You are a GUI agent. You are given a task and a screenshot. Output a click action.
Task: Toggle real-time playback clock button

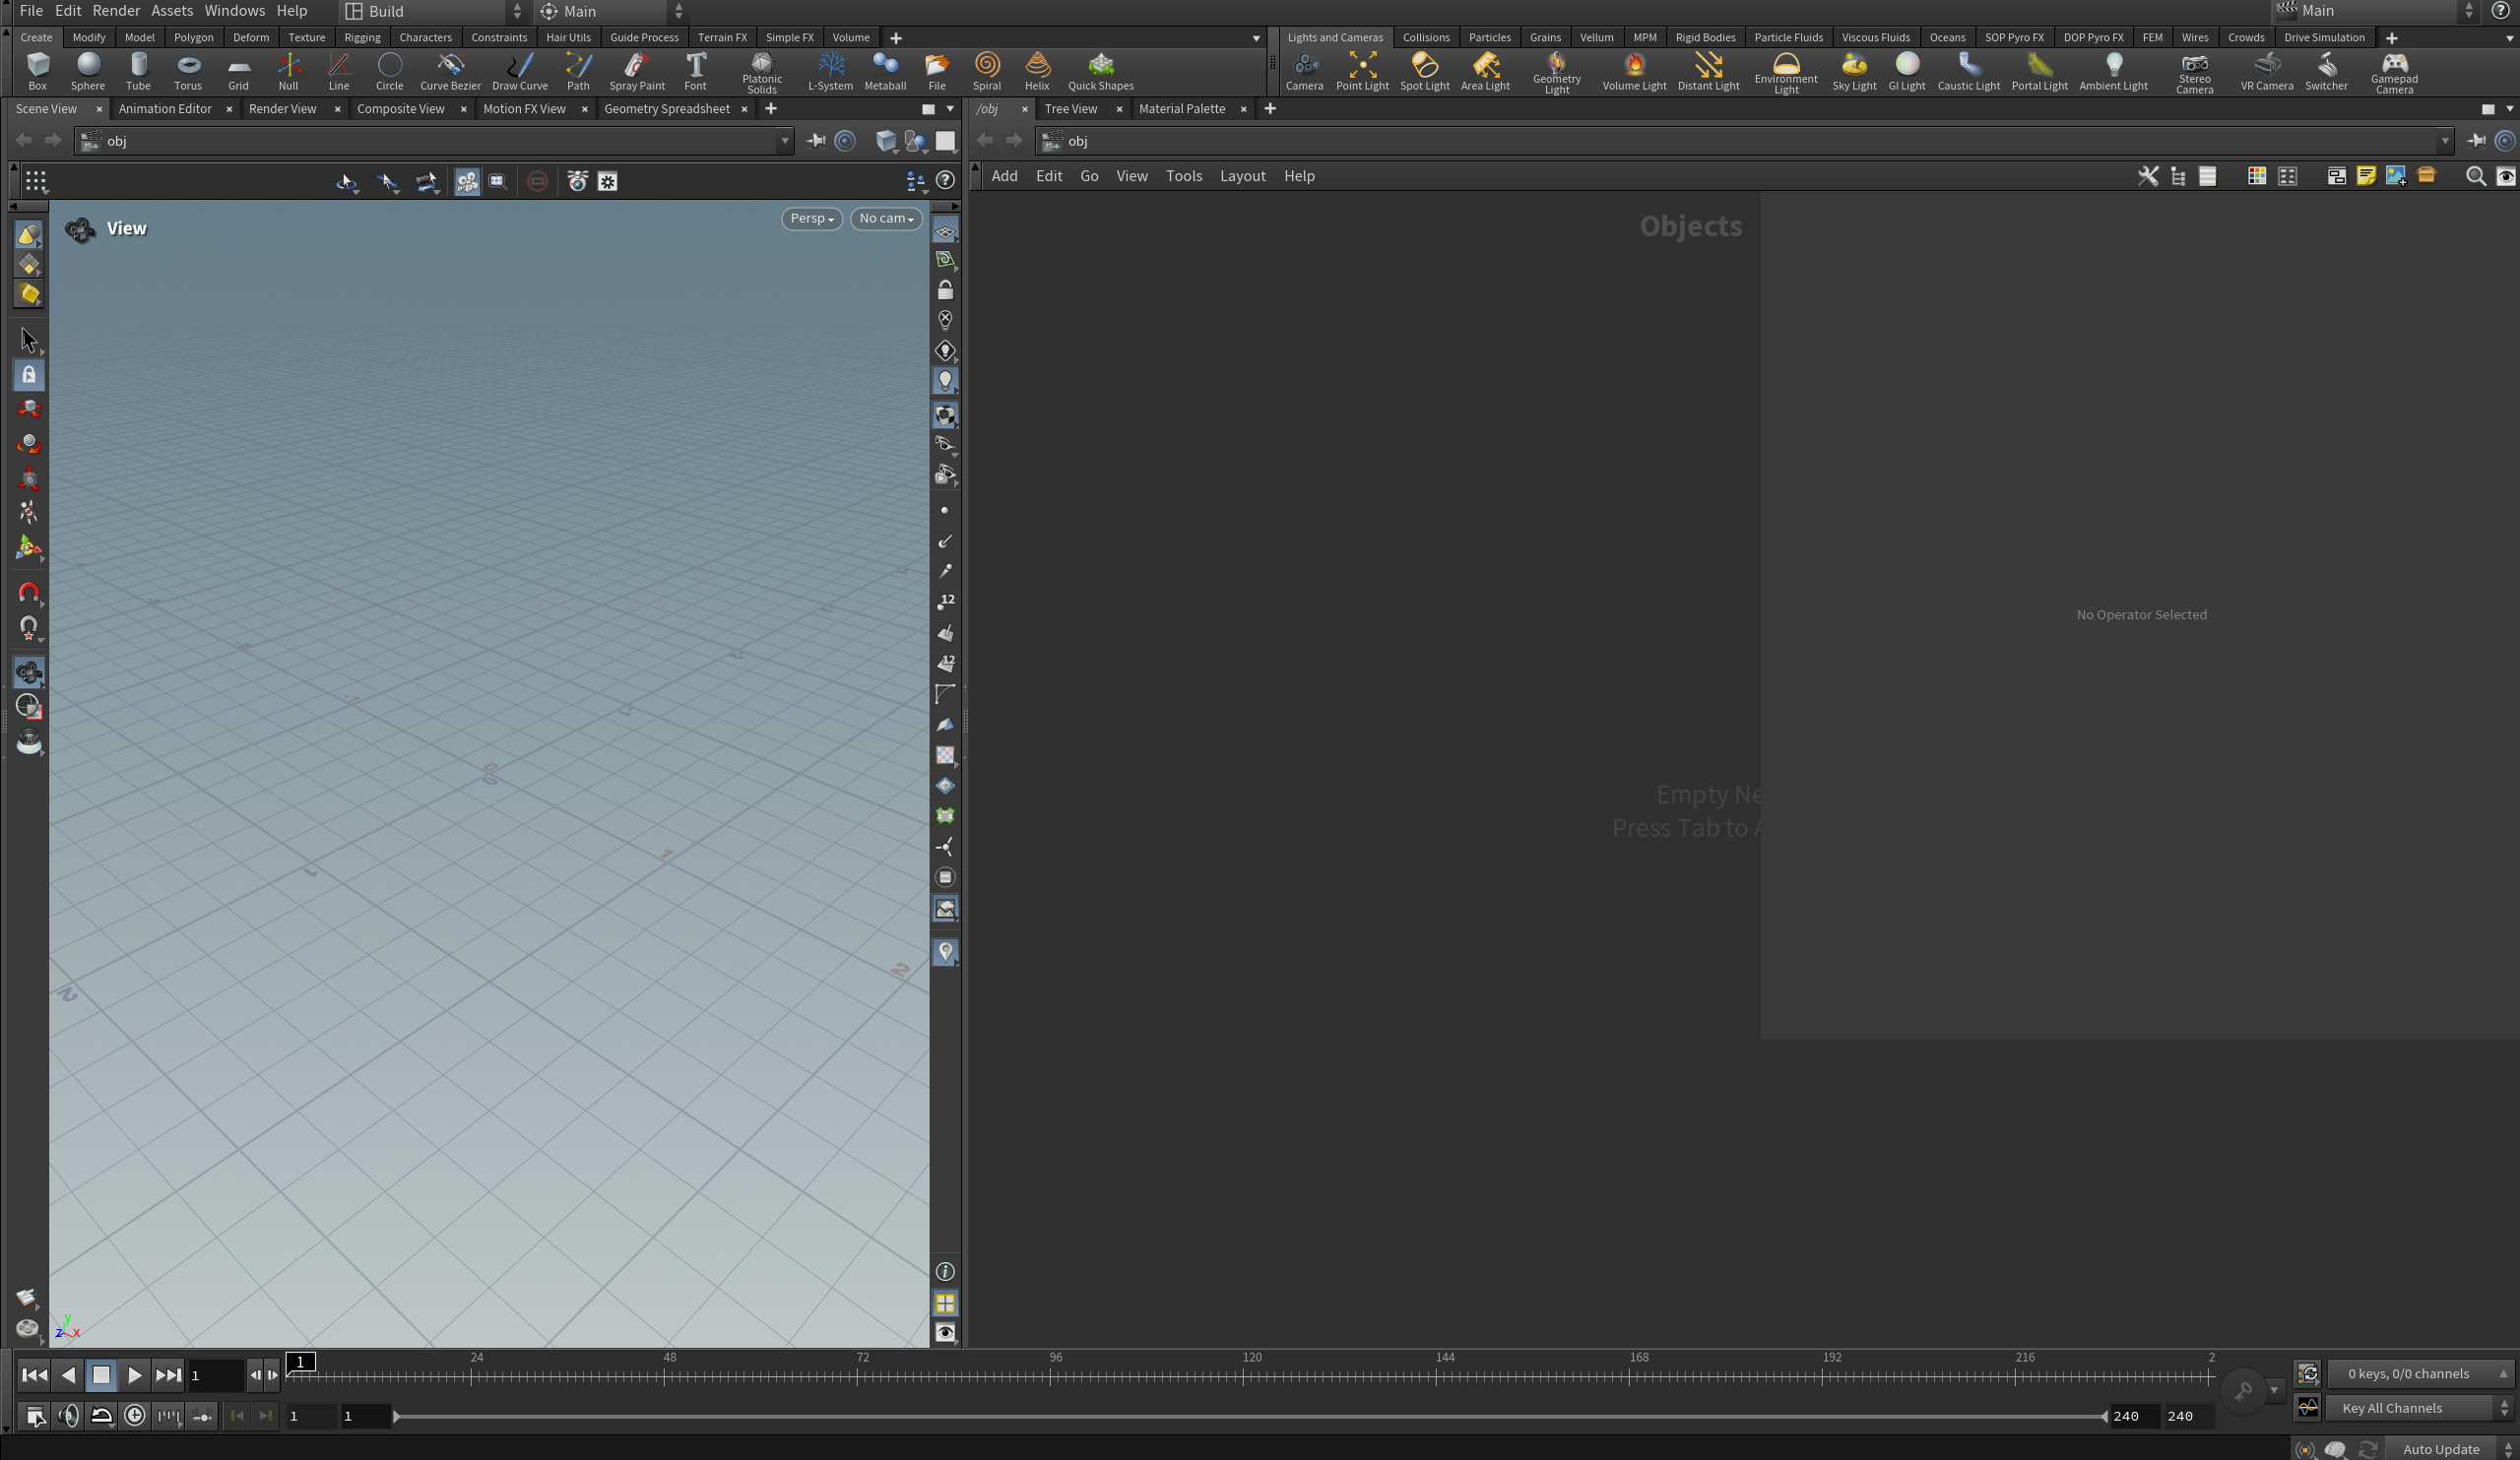pos(135,1416)
